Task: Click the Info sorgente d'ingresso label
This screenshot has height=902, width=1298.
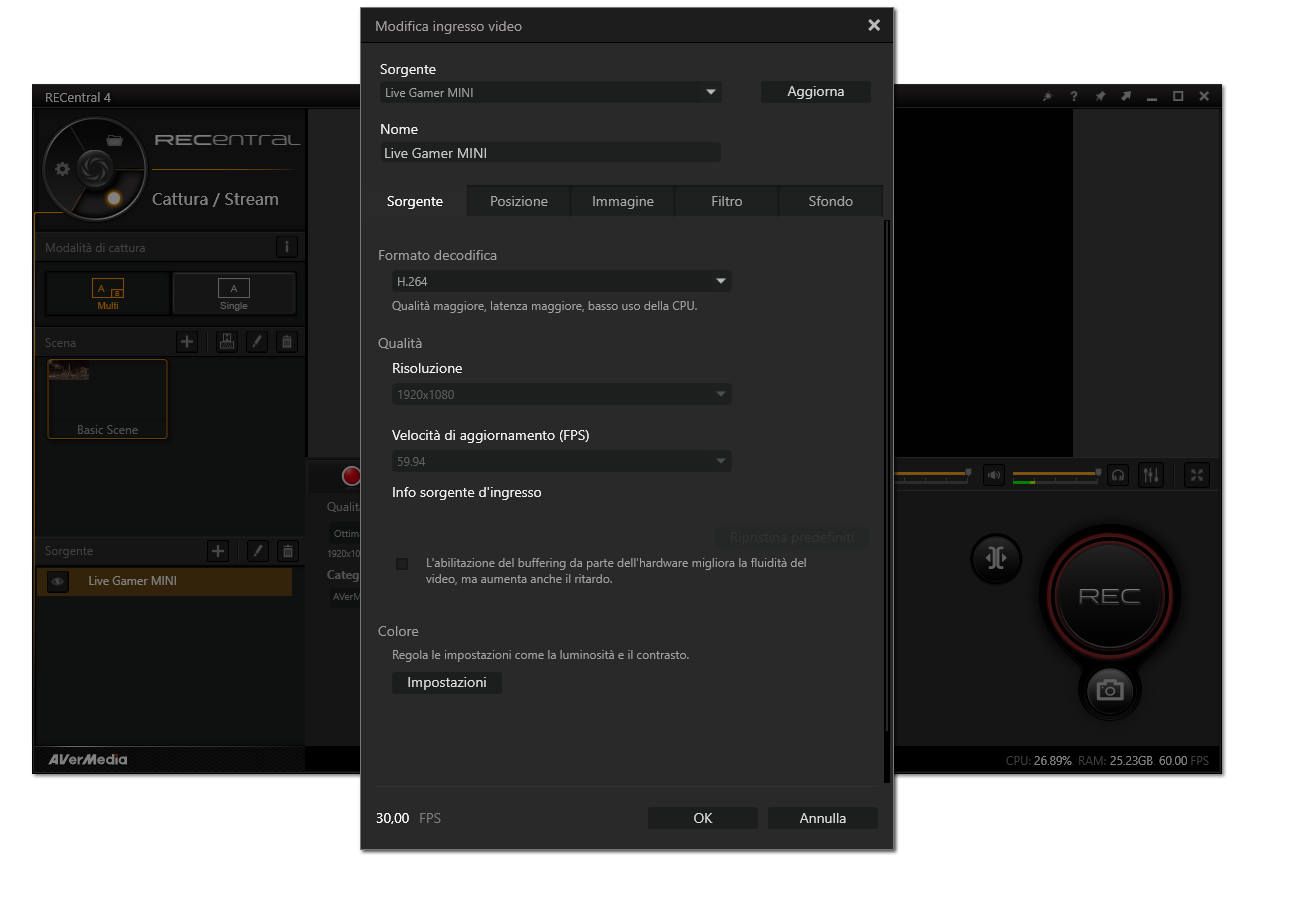Action: tap(467, 492)
